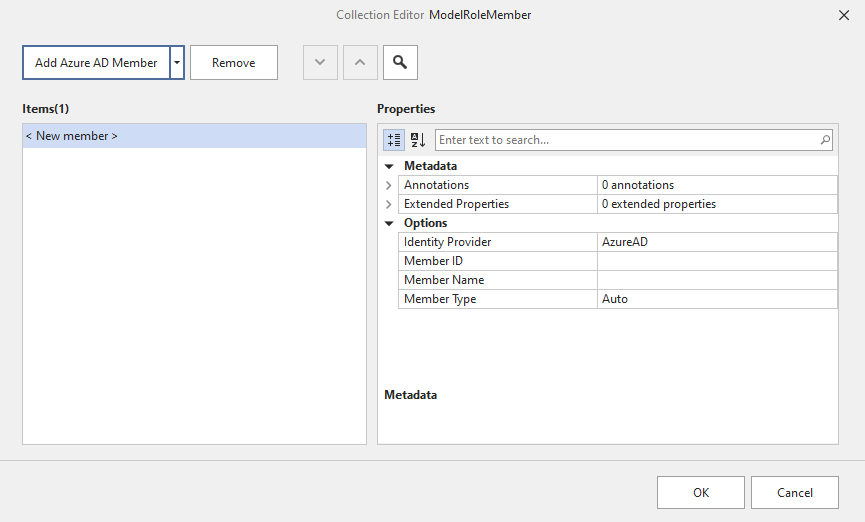
Task: Select the Member Type value Auto
Action: (716, 299)
